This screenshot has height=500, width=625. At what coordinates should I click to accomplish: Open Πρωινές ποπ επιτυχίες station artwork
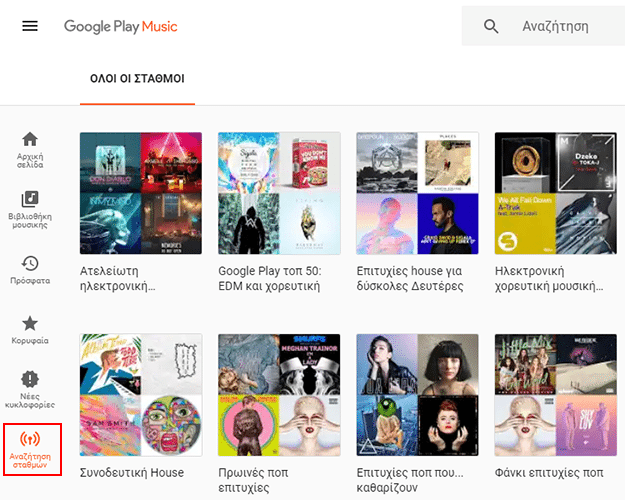279,395
